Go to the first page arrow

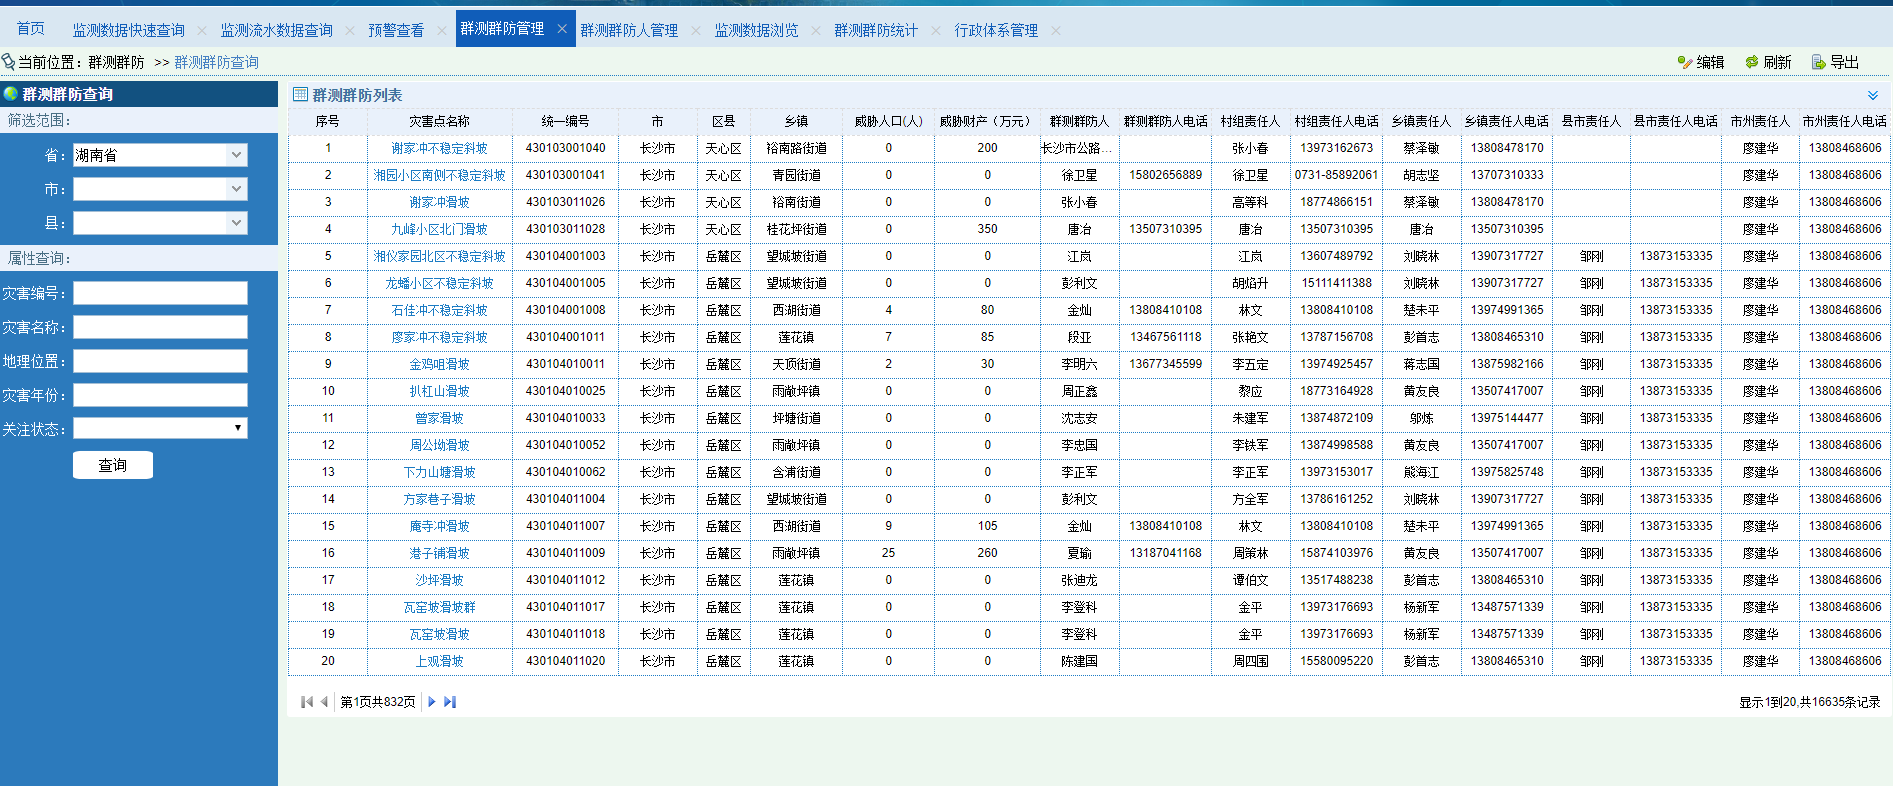pos(307,702)
